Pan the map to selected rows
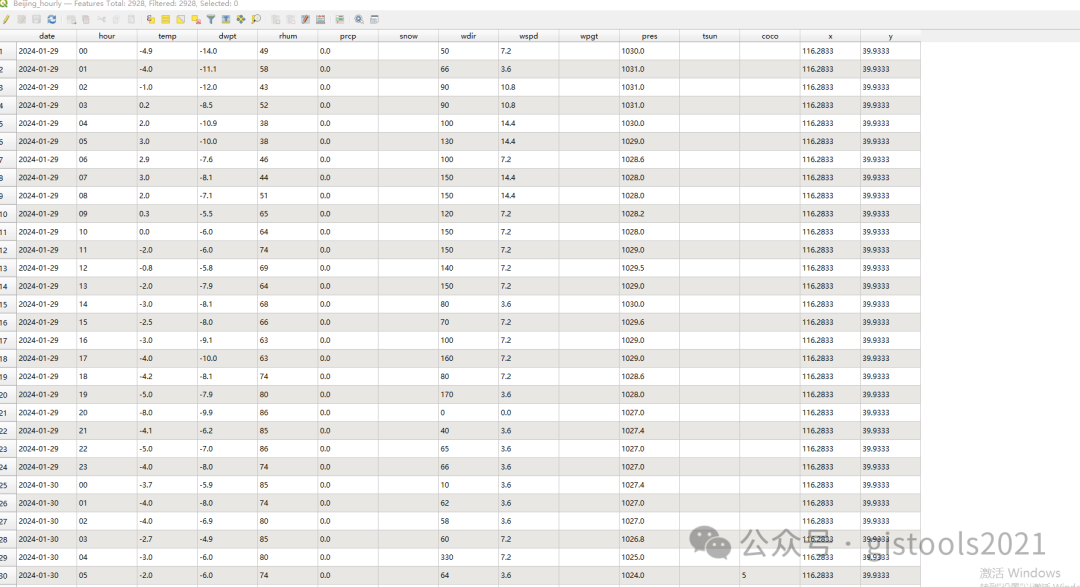1080x587 pixels. coord(241,19)
